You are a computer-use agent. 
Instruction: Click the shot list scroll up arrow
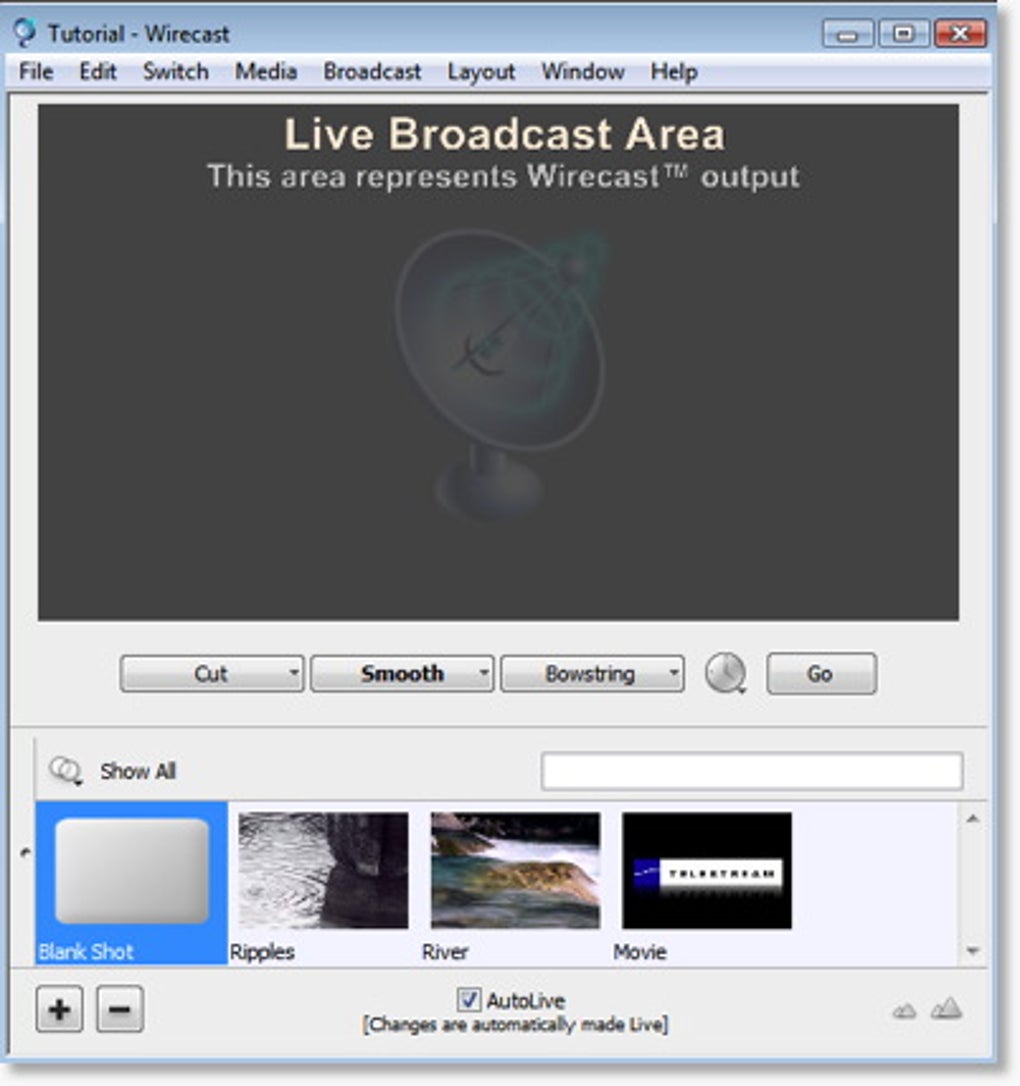[x=973, y=819]
